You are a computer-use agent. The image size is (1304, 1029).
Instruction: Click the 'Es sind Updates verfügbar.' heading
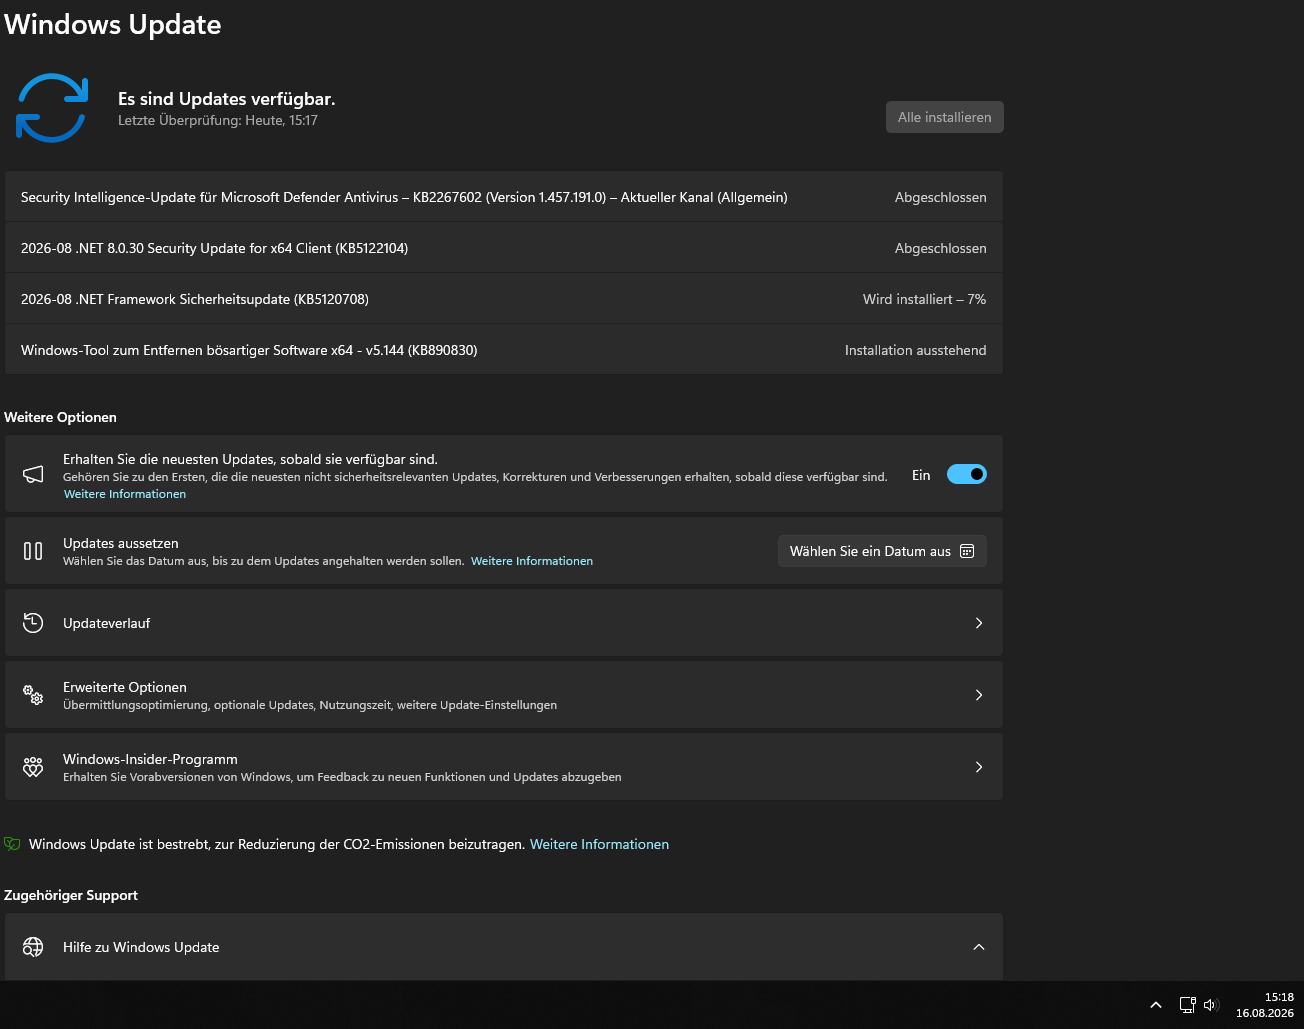click(x=226, y=99)
